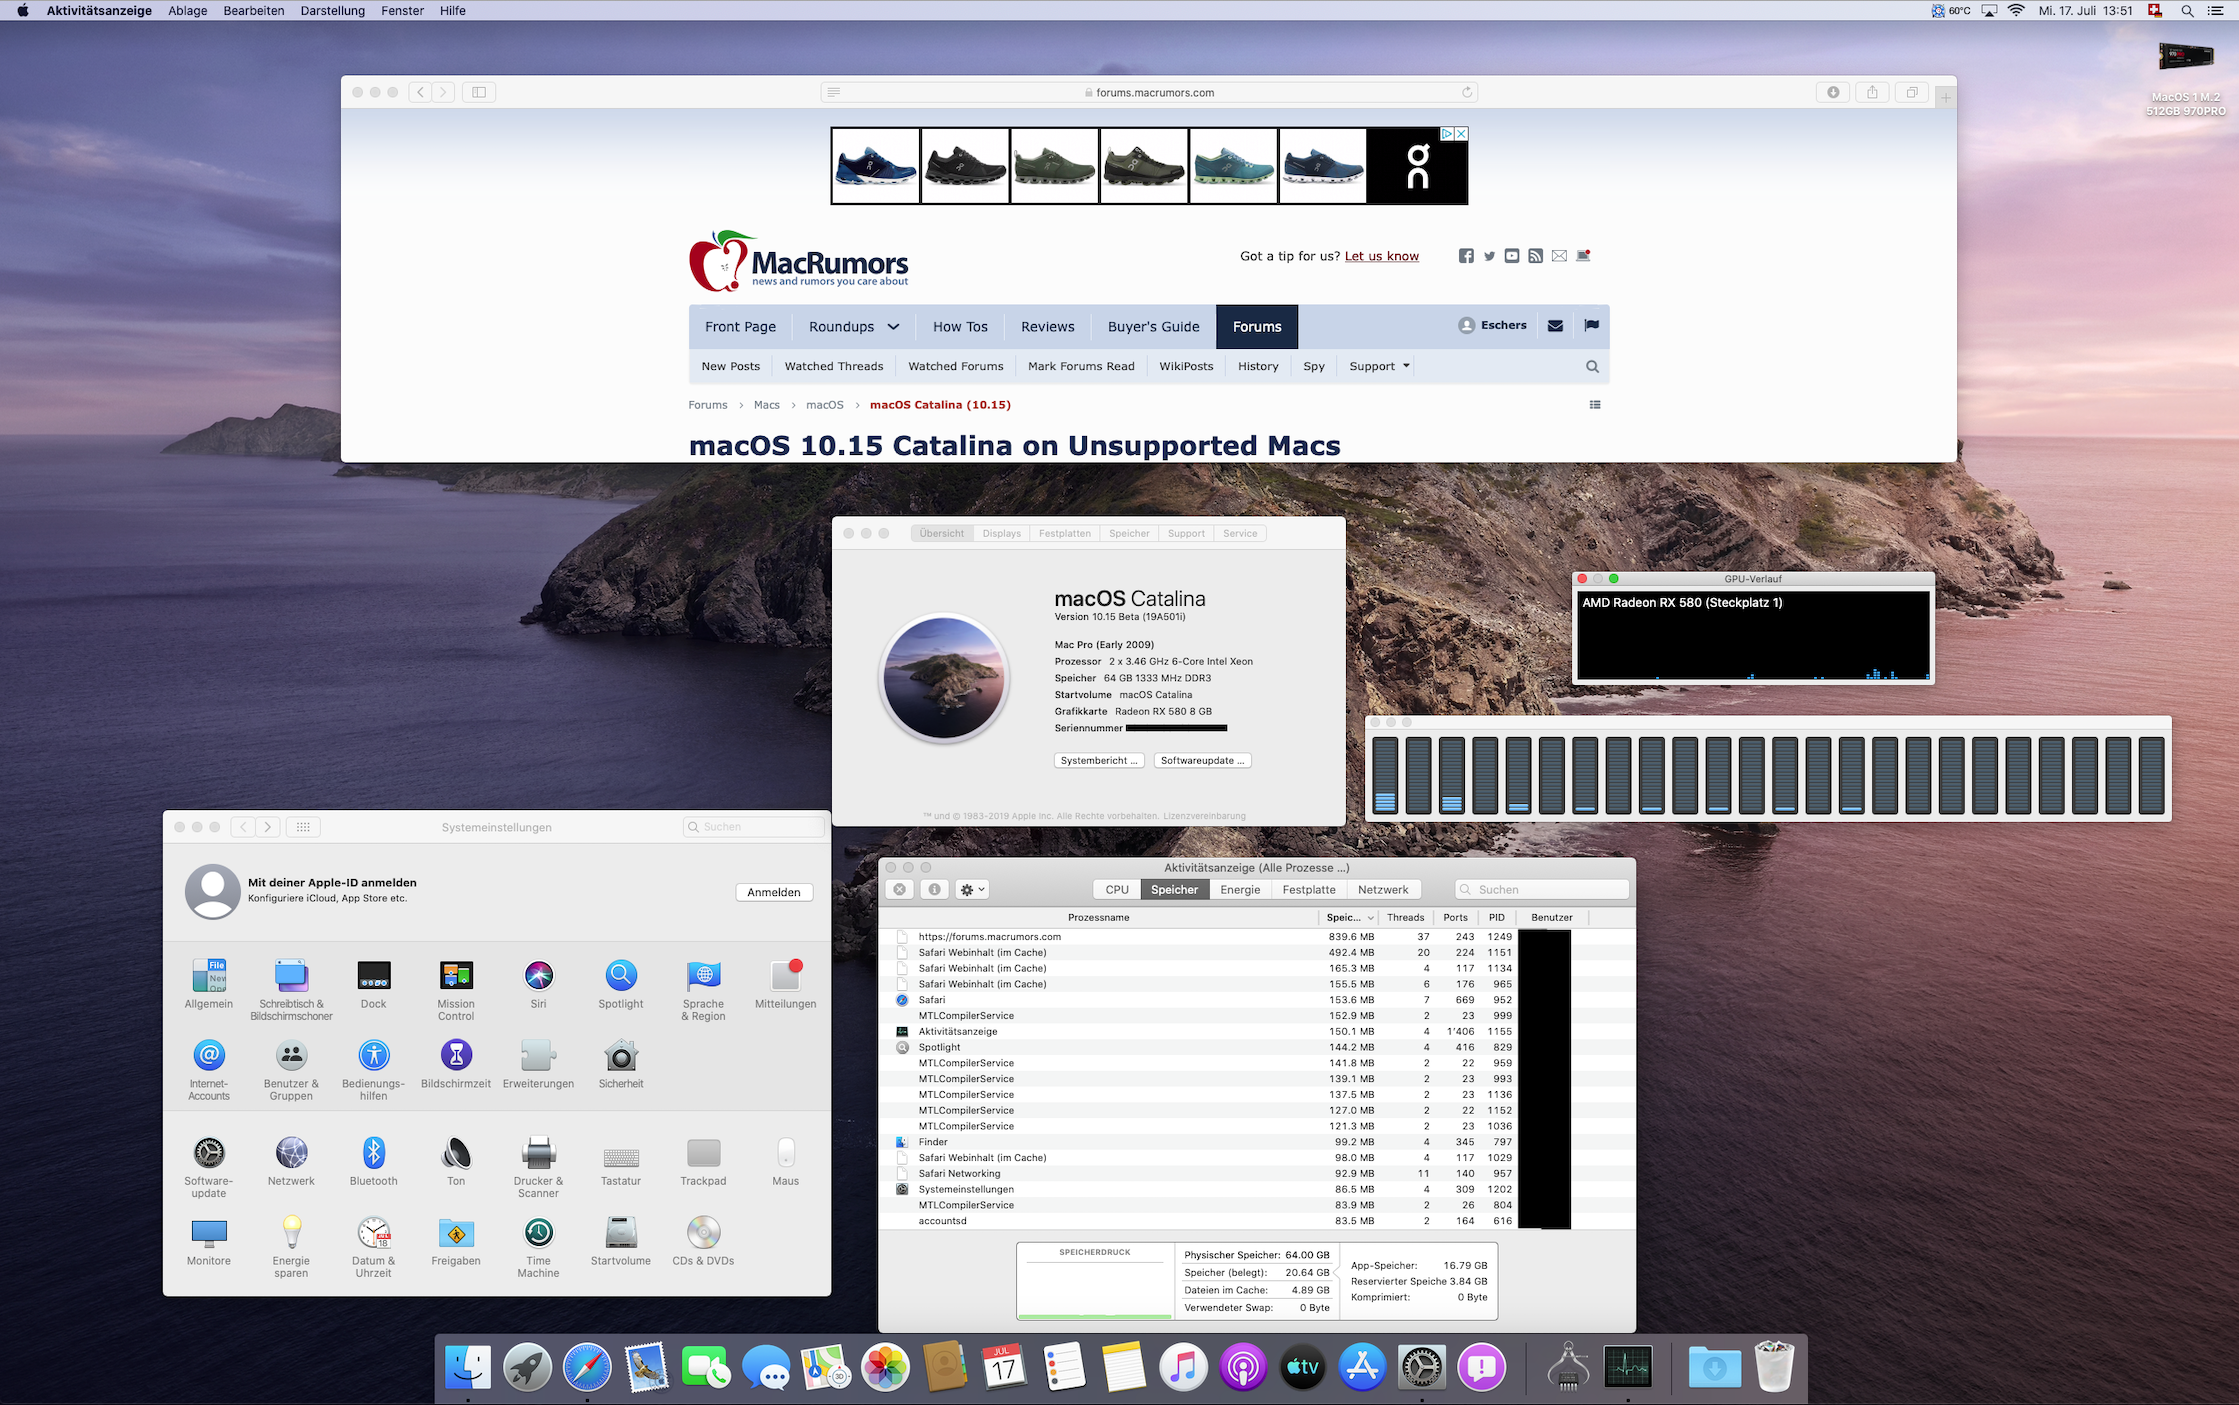Image resolution: width=2239 pixels, height=1405 pixels.
Task: Switch to Netzwerk tab
Action: click(x=1383, y=890)
